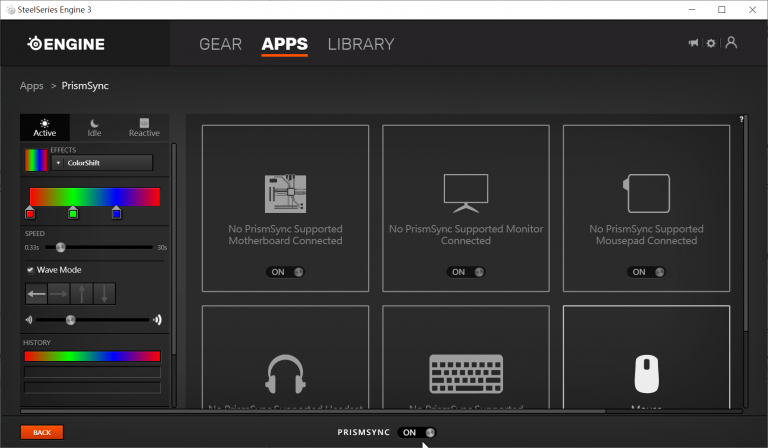Close the SteelSeries Engine 3 window
The width and height of the screenshot is (768, 448).
[752, 9]
